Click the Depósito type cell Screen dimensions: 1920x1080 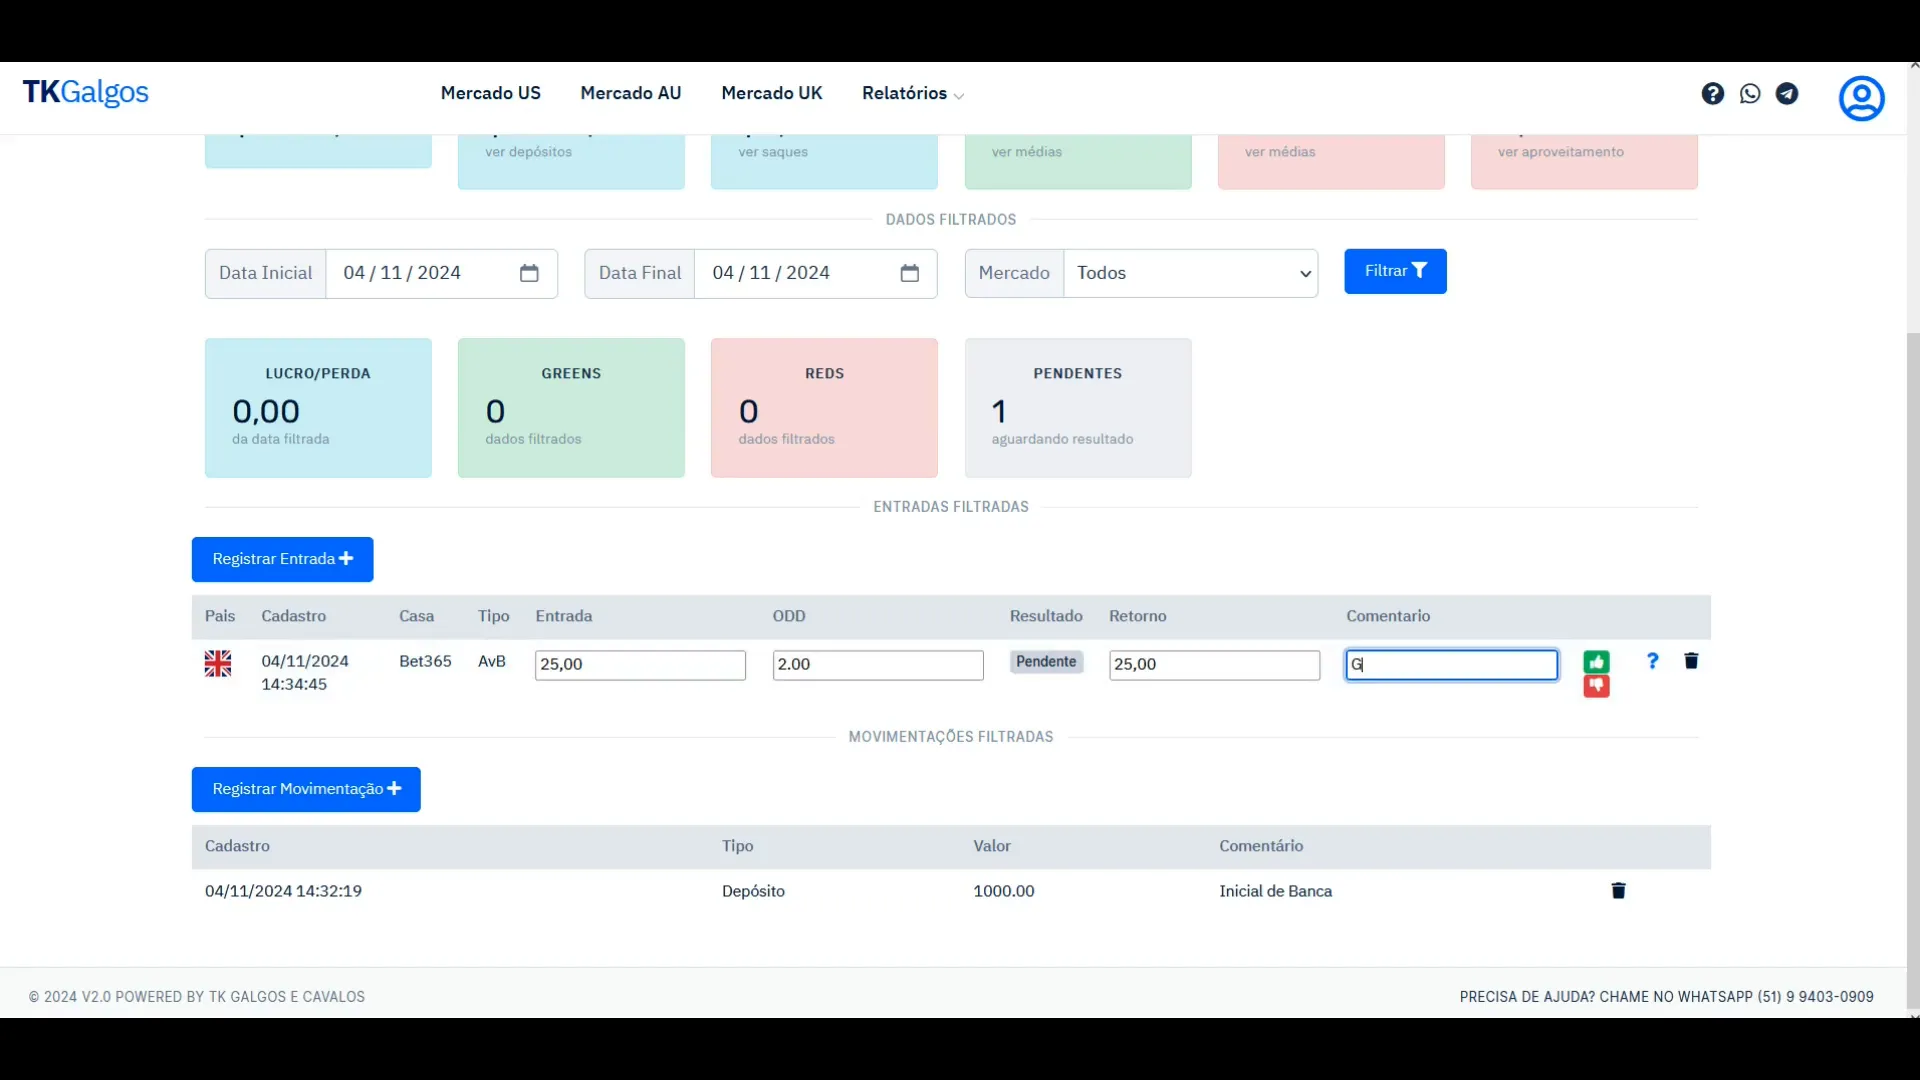pos(753,891)
